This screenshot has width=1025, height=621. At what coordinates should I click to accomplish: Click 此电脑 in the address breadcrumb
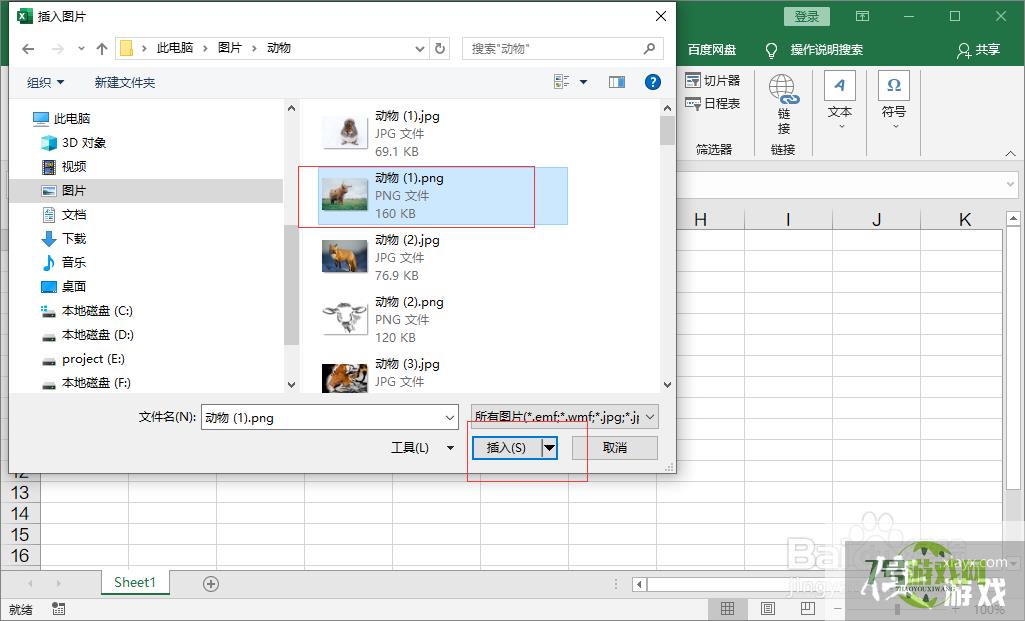(175, 48)
